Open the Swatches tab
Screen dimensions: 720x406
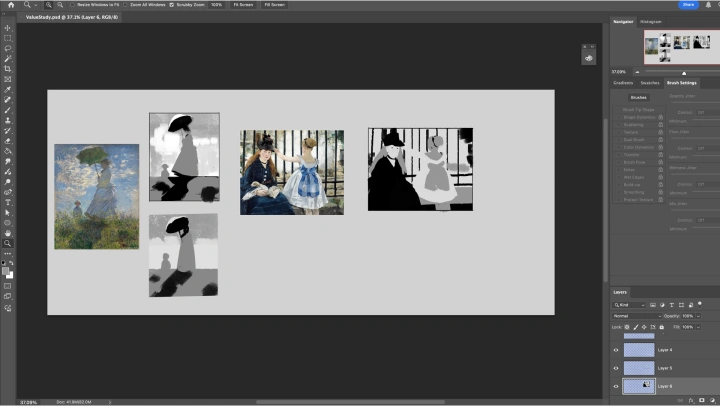(x=650, y=83)
